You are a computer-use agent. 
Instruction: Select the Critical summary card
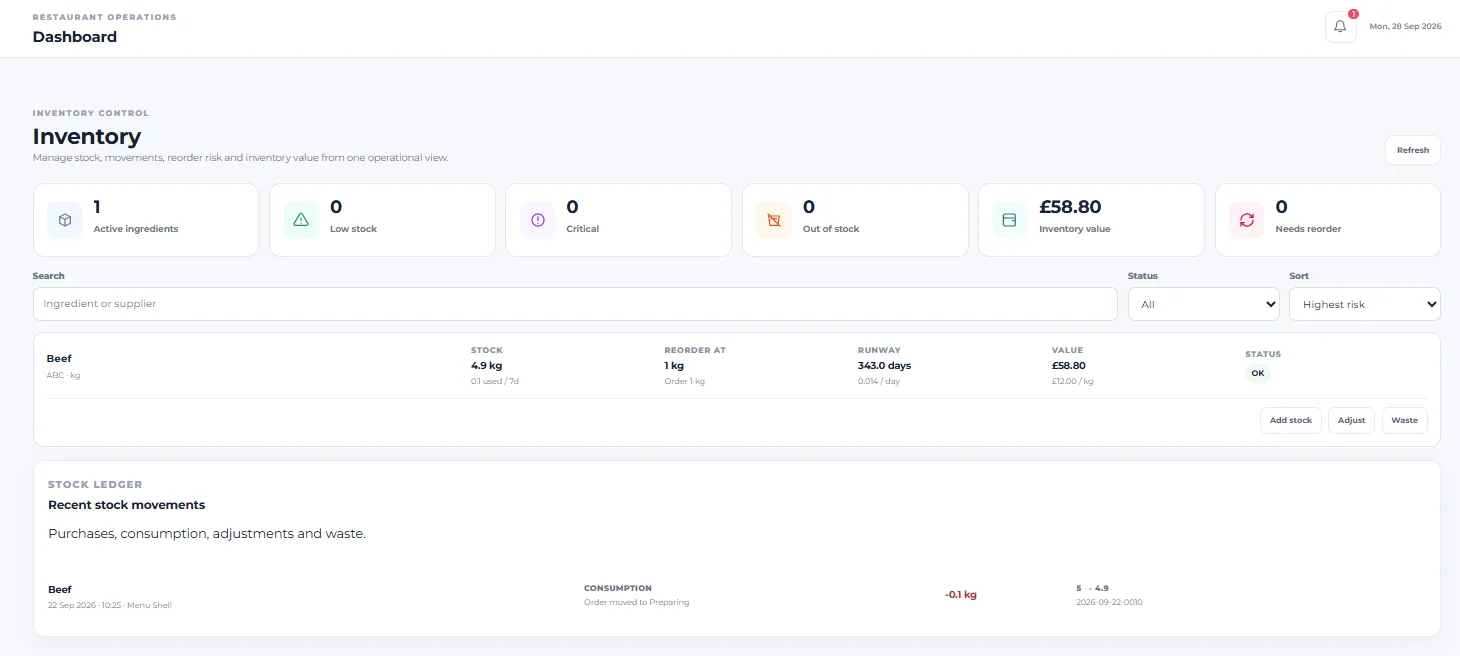pyautogui.click(x=619, y=220)
